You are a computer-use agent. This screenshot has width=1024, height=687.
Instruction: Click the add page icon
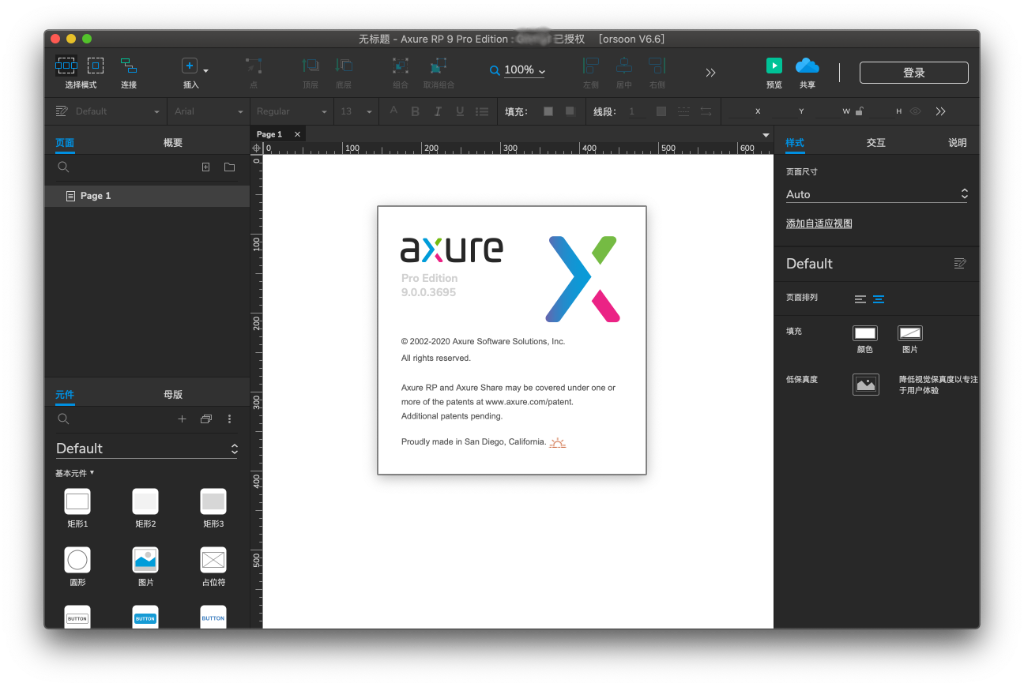pos(206,167)
